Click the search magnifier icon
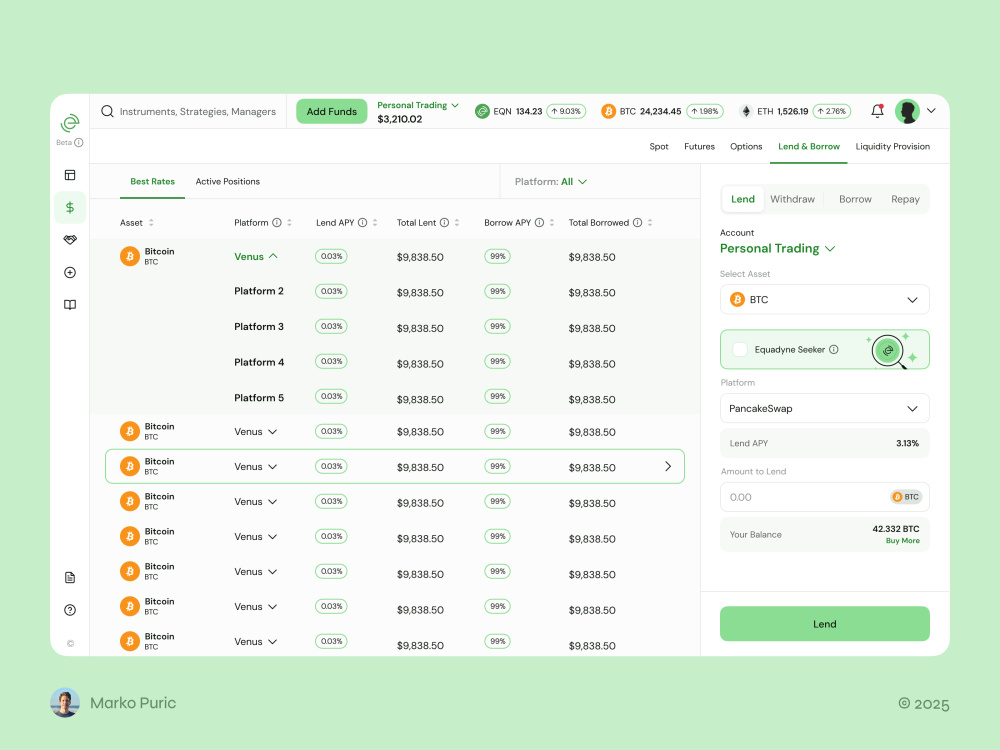 107,111
